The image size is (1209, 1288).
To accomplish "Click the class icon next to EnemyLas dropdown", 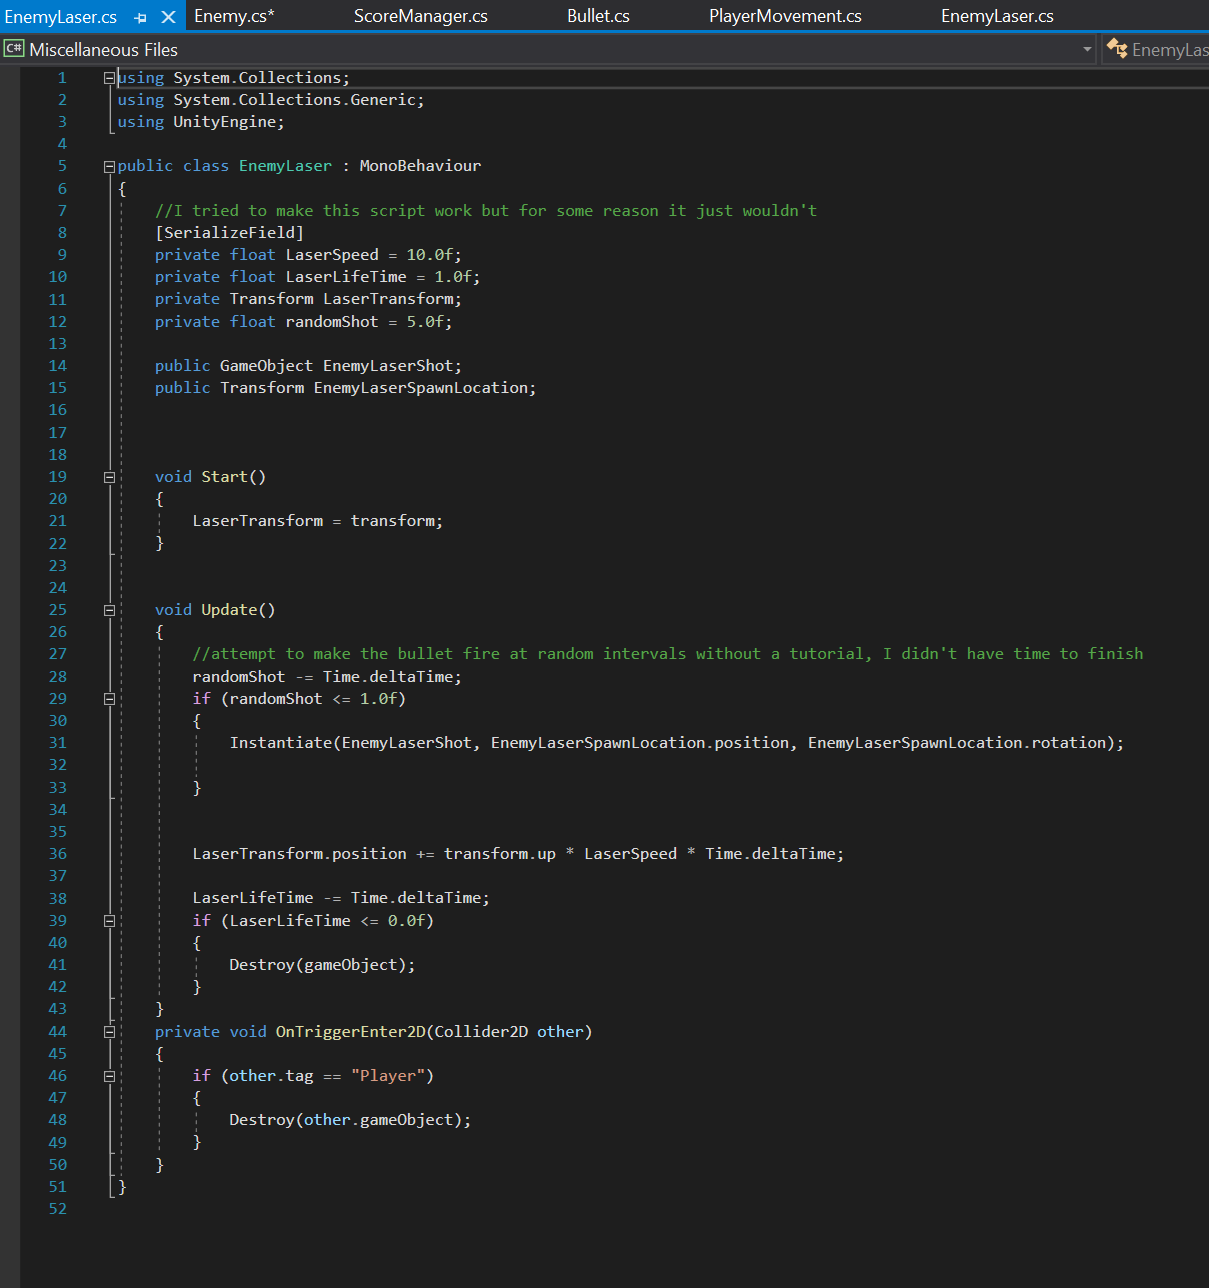I will (1117, 49).
